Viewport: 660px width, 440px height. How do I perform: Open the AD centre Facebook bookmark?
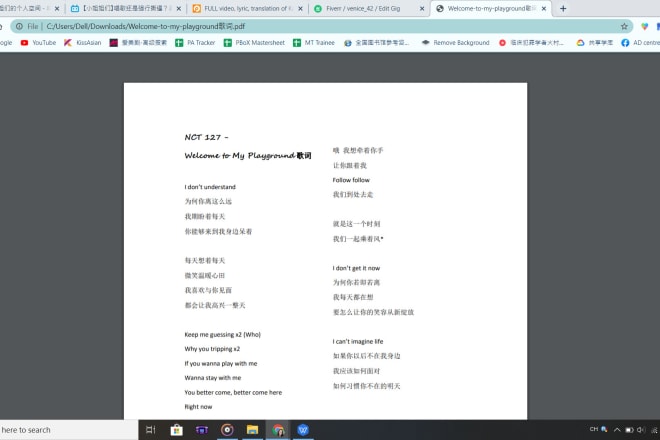coord(640,43)
